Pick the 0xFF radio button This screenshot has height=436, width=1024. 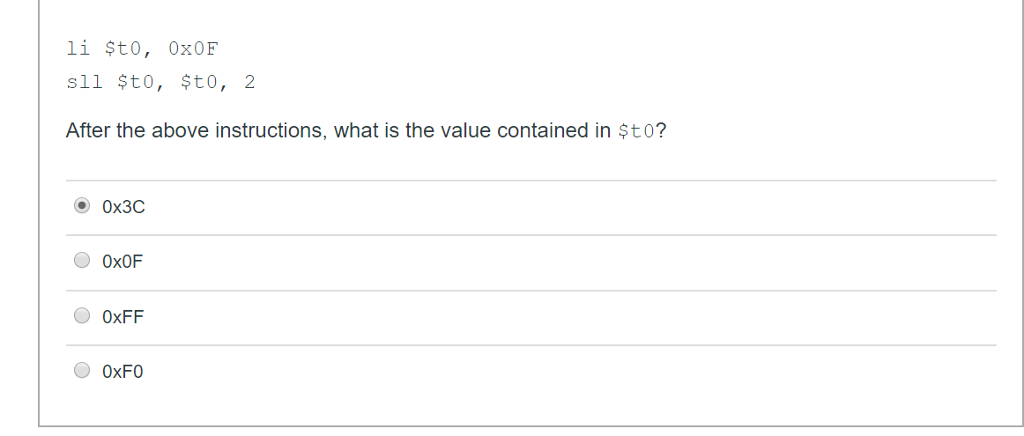(x=82, y=316)
